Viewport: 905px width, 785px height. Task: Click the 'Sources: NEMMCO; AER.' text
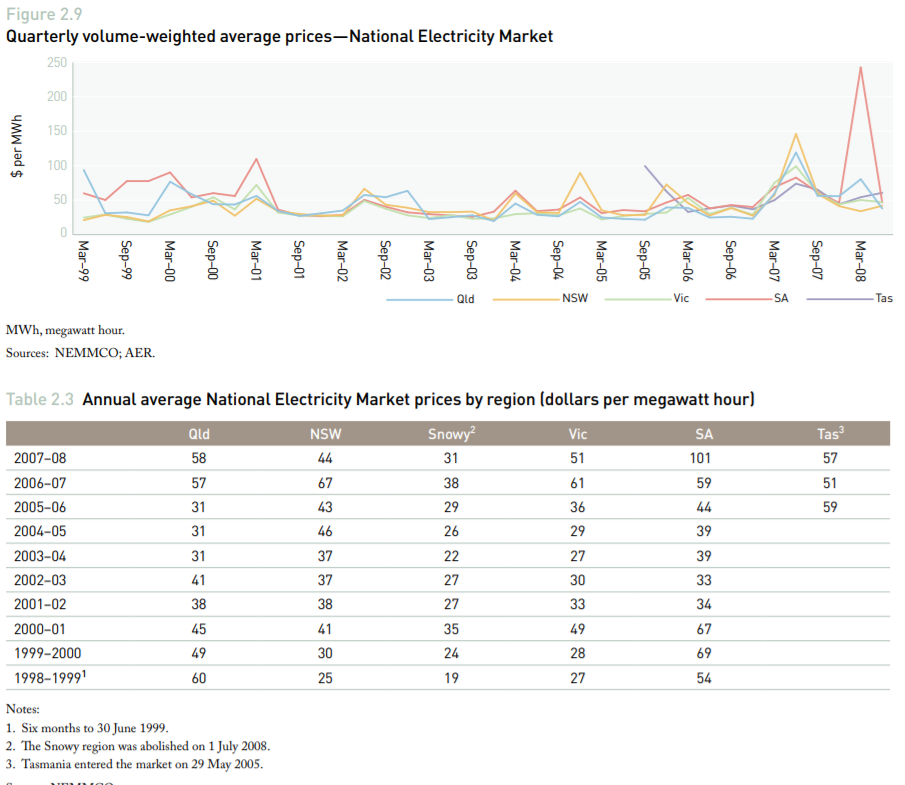pyautogui.click(x=81, y=352)
